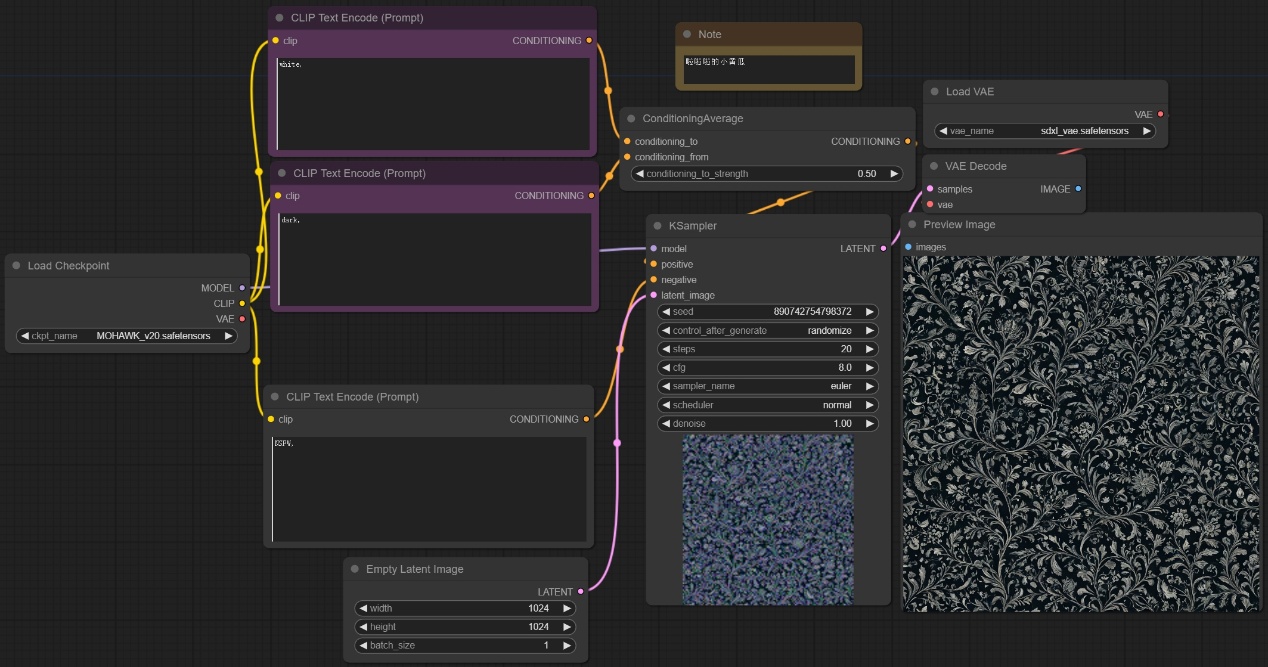Screen dimensions: 1268x667
Task: Increase the width value with right arrow
Action: pos(567,608)
